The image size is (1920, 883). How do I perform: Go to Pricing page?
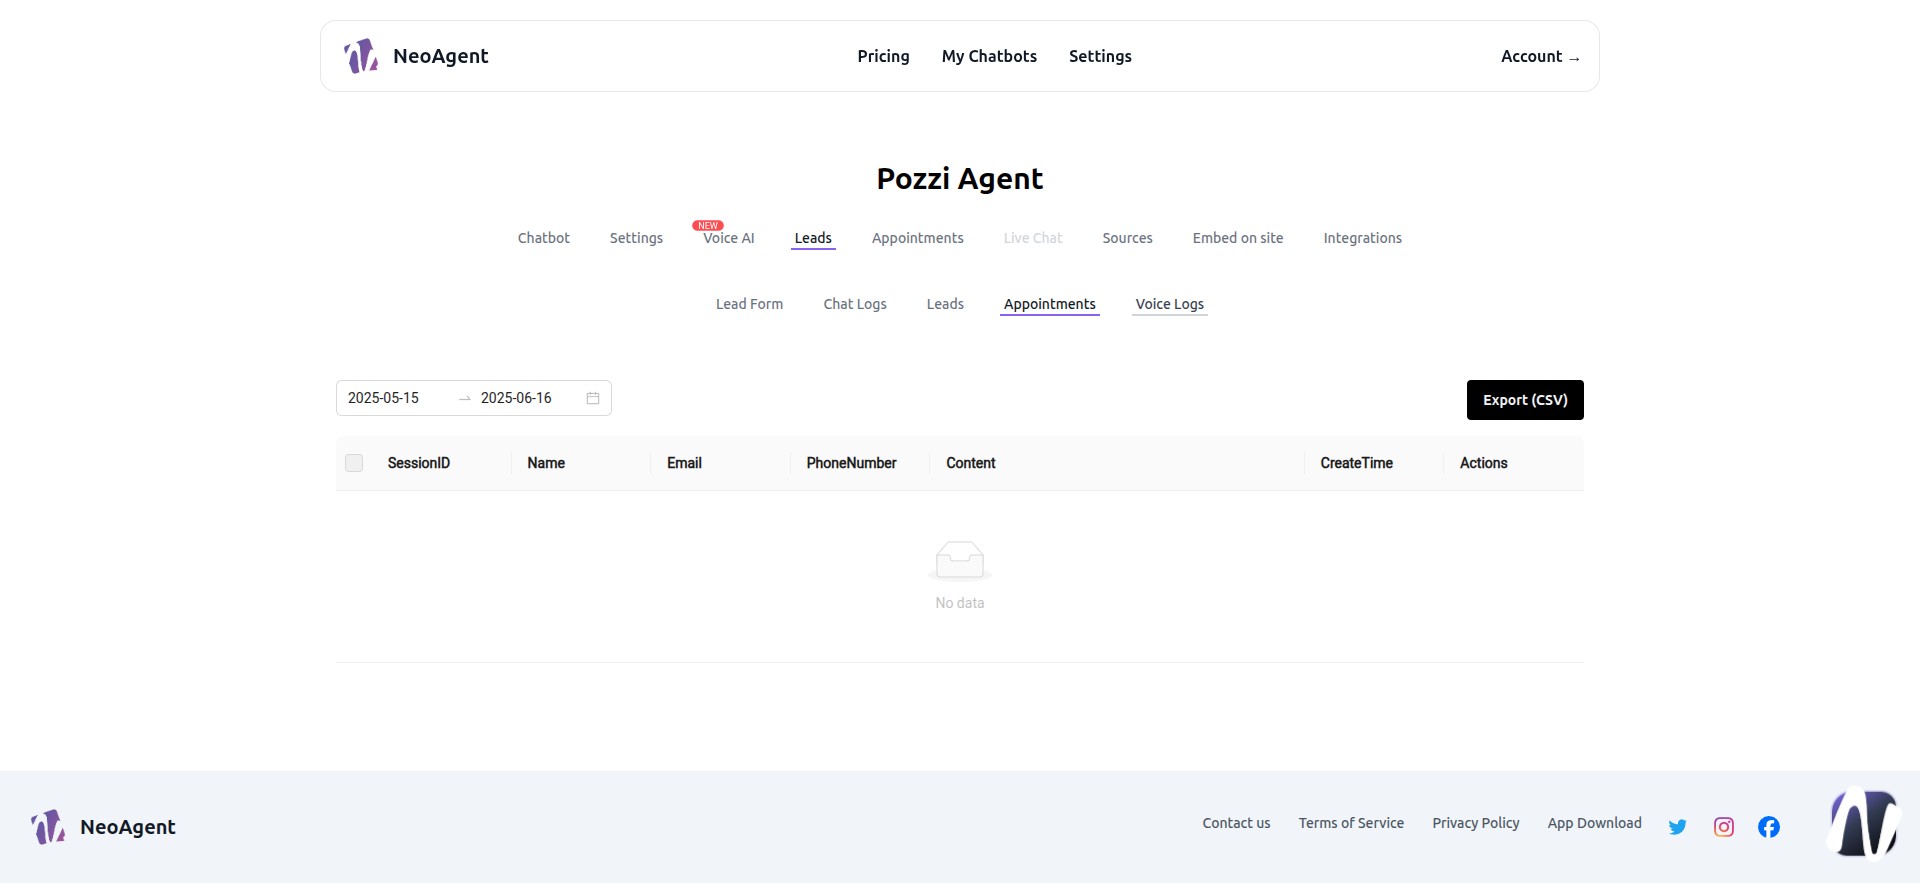coord(883,56)
